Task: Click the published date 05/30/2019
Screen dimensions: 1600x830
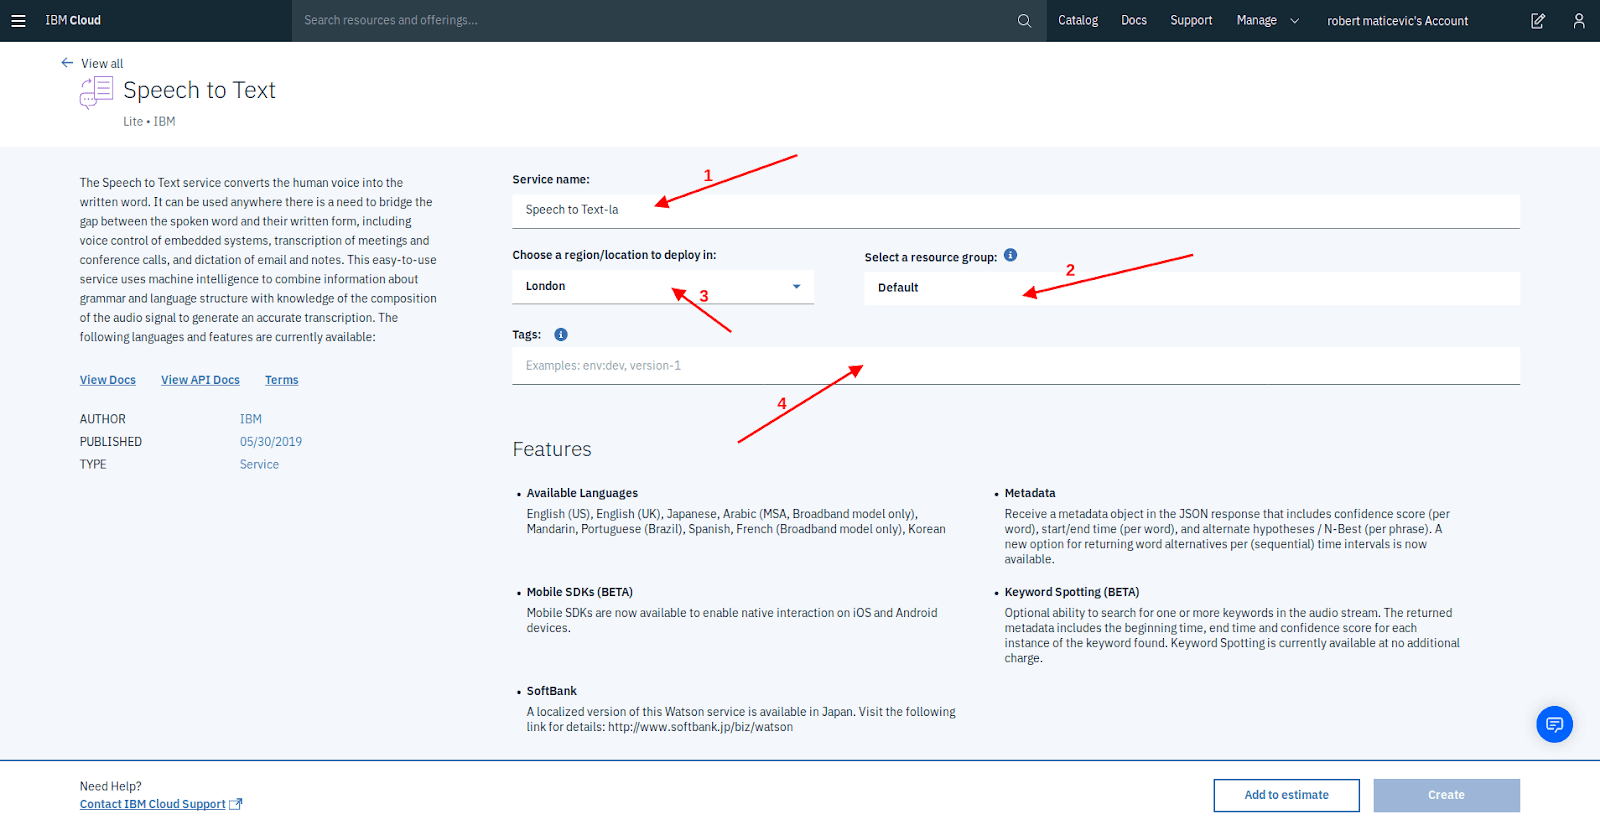Action: 271,442
